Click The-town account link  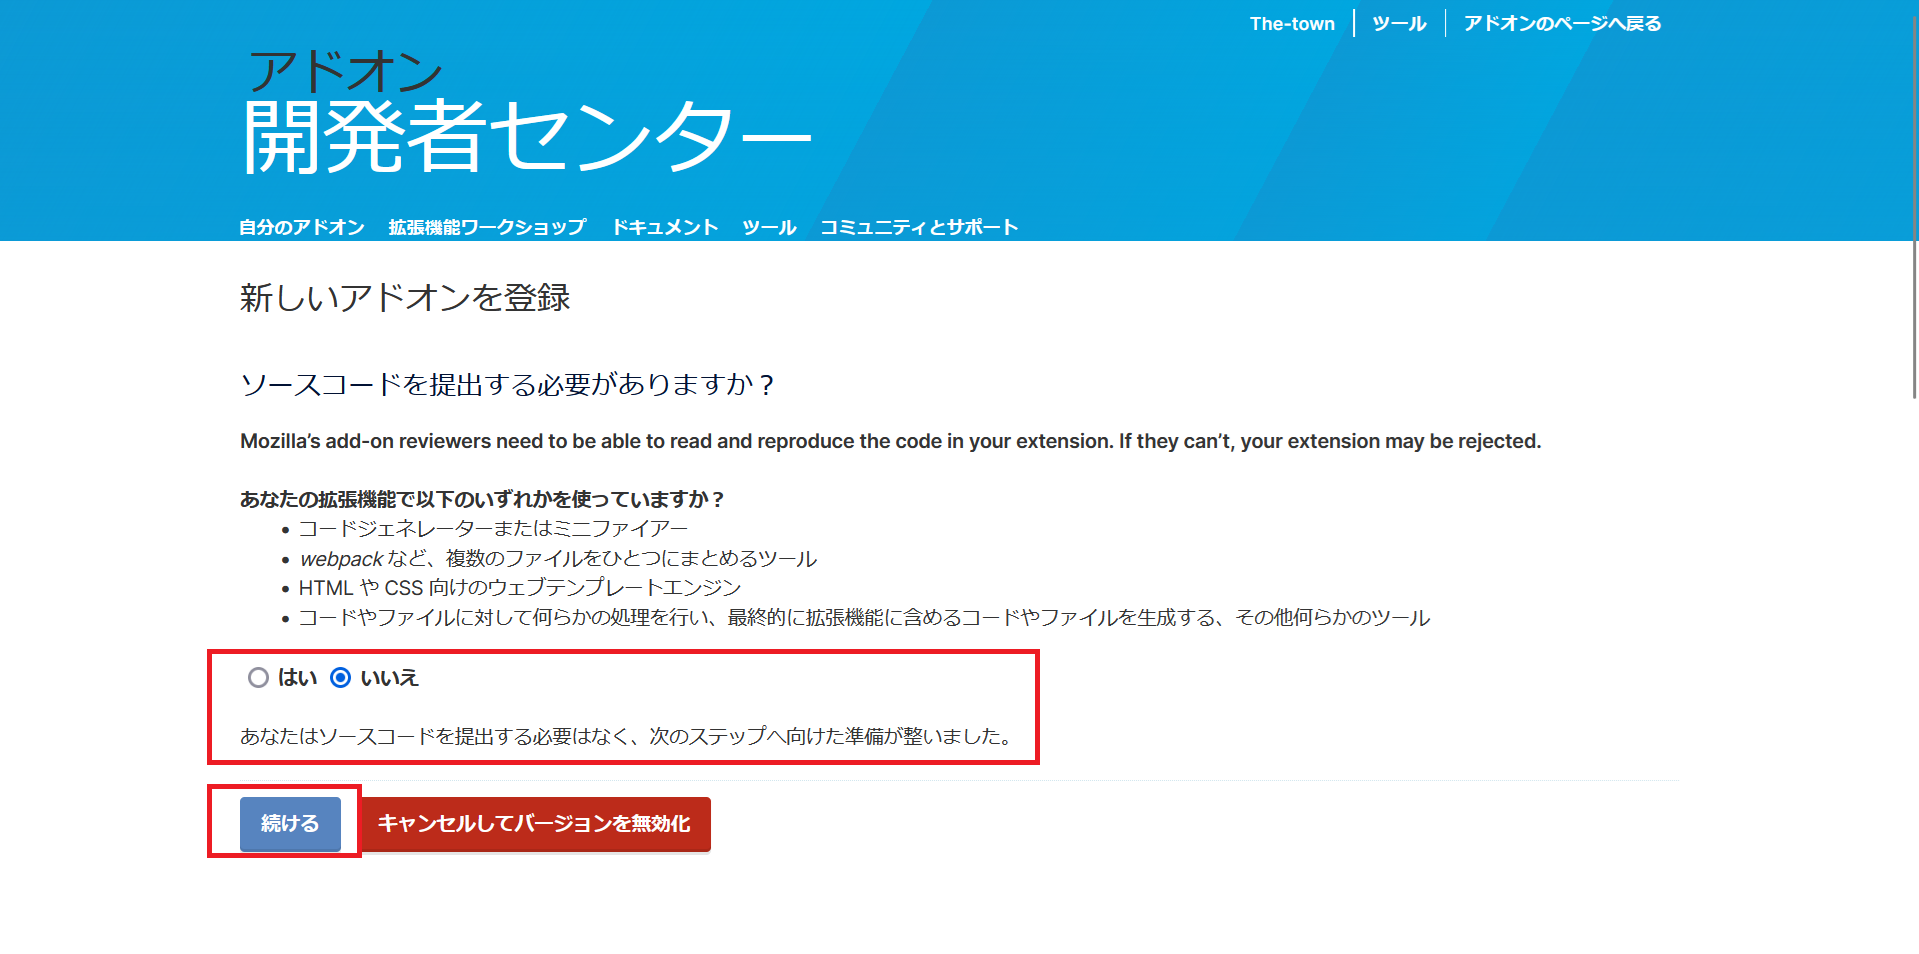click(x=1292, y=22)
